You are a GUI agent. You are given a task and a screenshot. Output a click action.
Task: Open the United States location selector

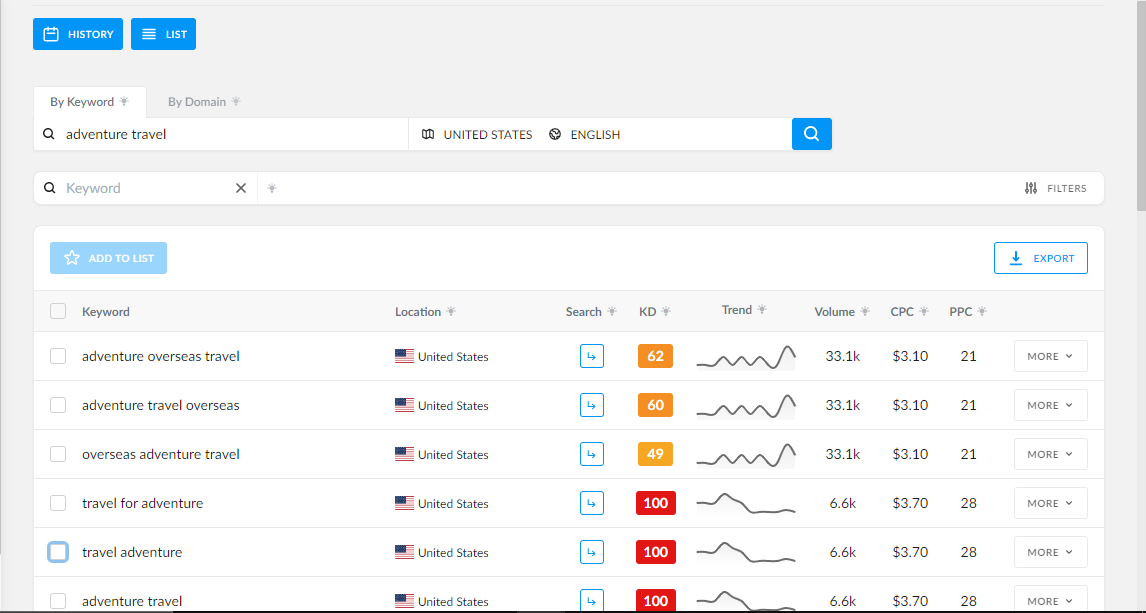[477, 134]
